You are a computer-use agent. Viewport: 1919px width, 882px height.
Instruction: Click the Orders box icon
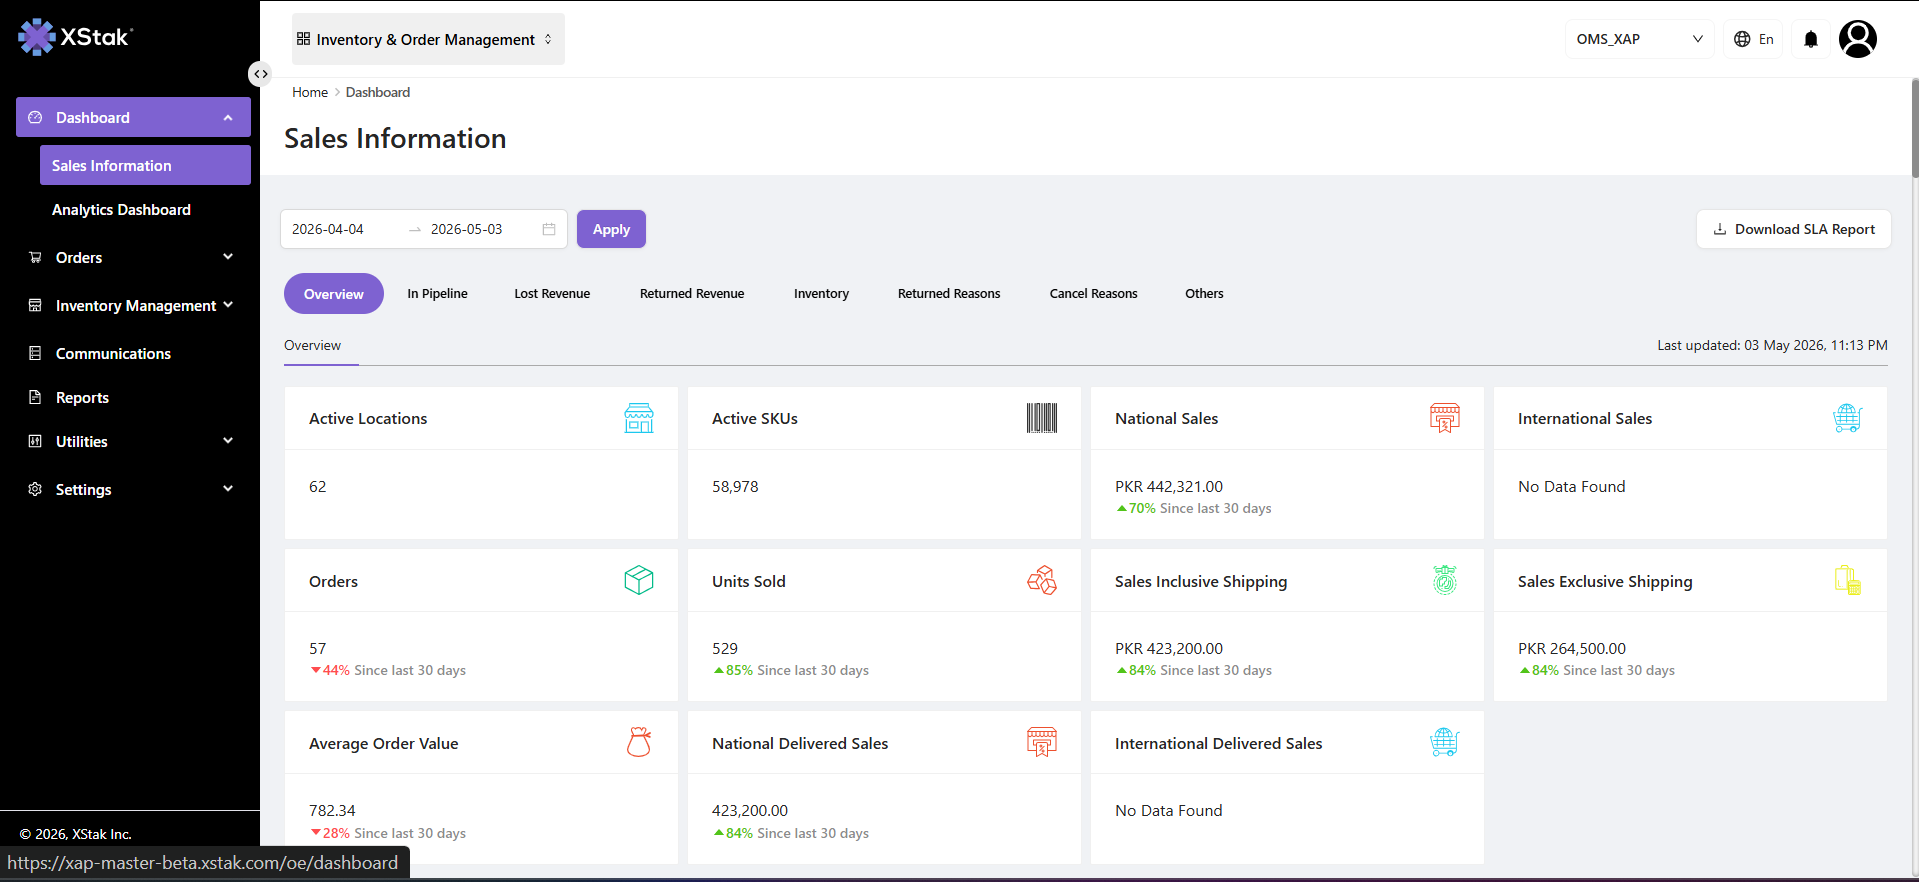639,580
